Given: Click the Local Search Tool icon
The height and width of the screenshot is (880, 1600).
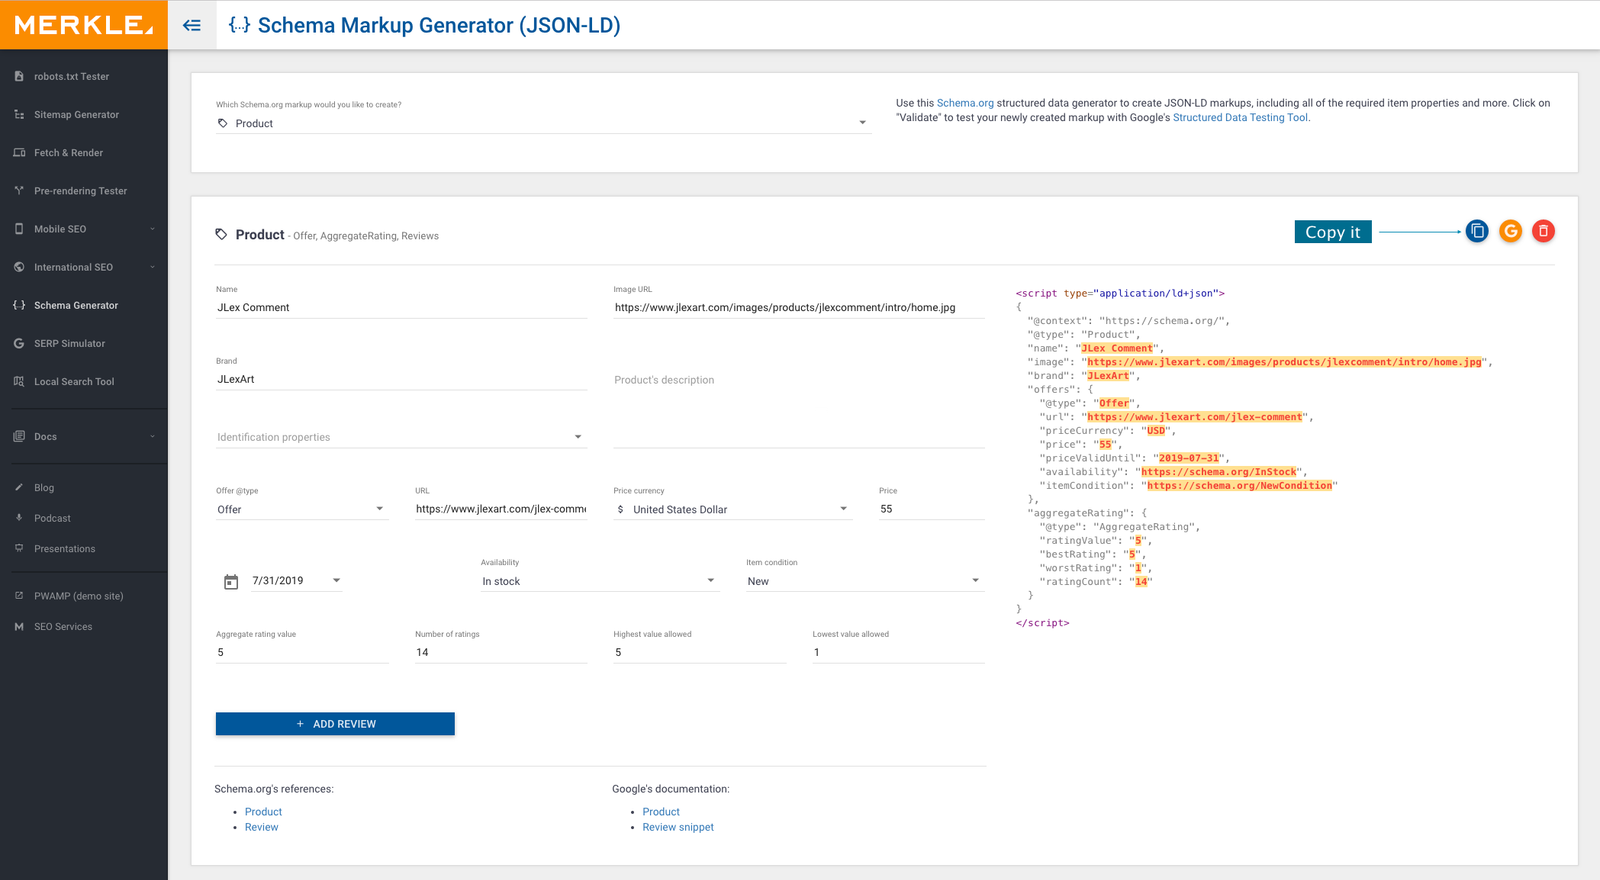Looking at the screenshot, I should click(19, 381).
